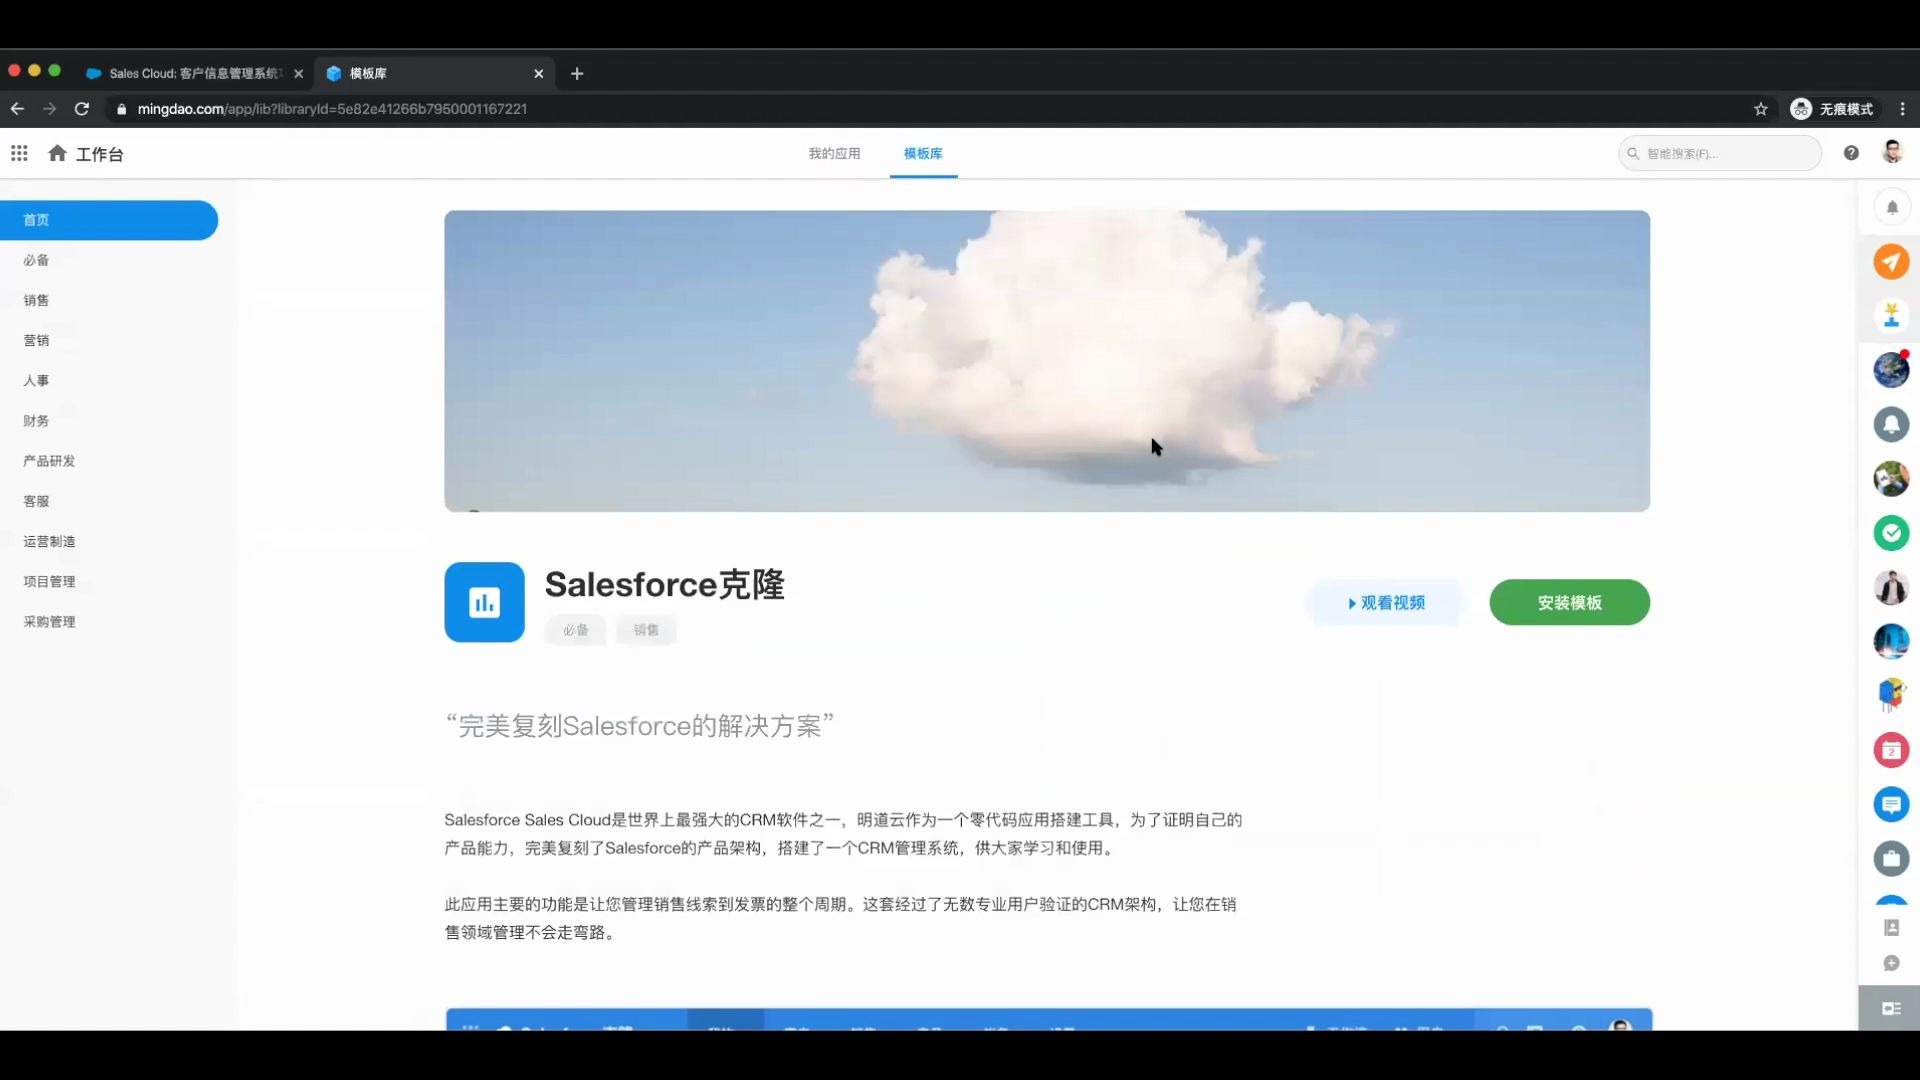Screen dimensions: 1920x1080
Task: Open the 营销 category in sidebar
Action: pyautogui.click(x=36, y=340)
